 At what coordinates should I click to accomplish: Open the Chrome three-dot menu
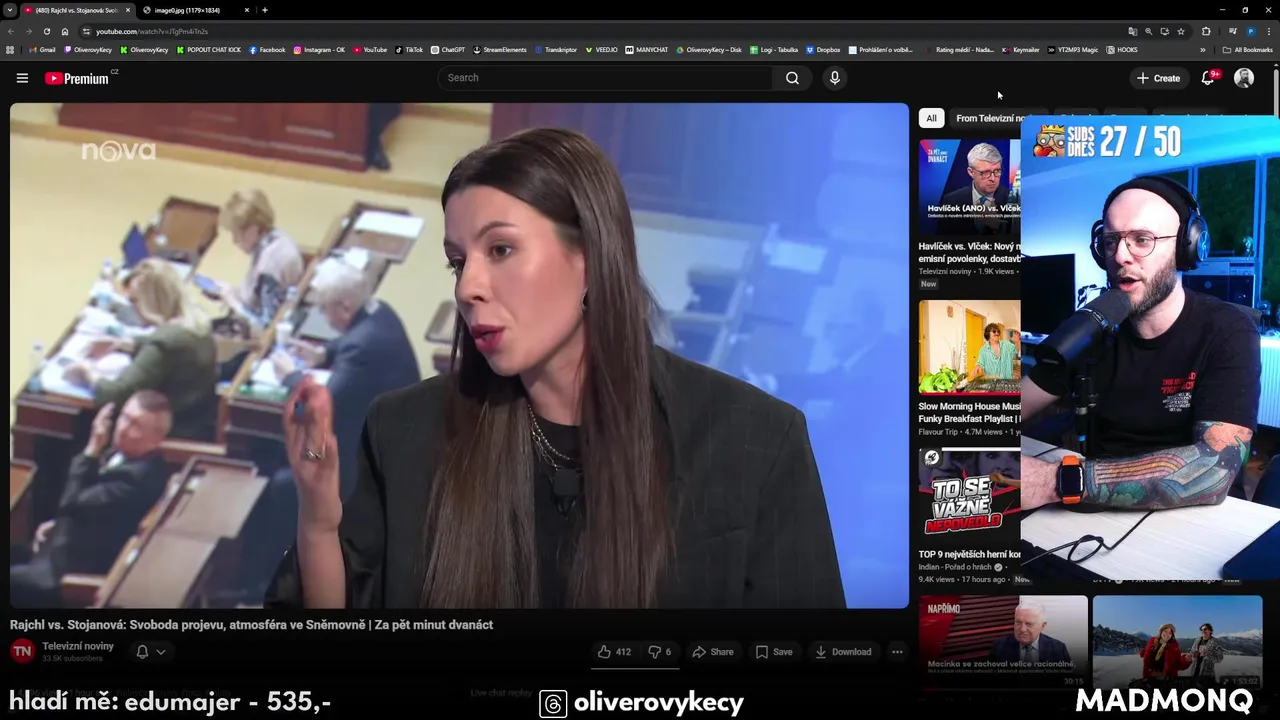(1268, 31)
